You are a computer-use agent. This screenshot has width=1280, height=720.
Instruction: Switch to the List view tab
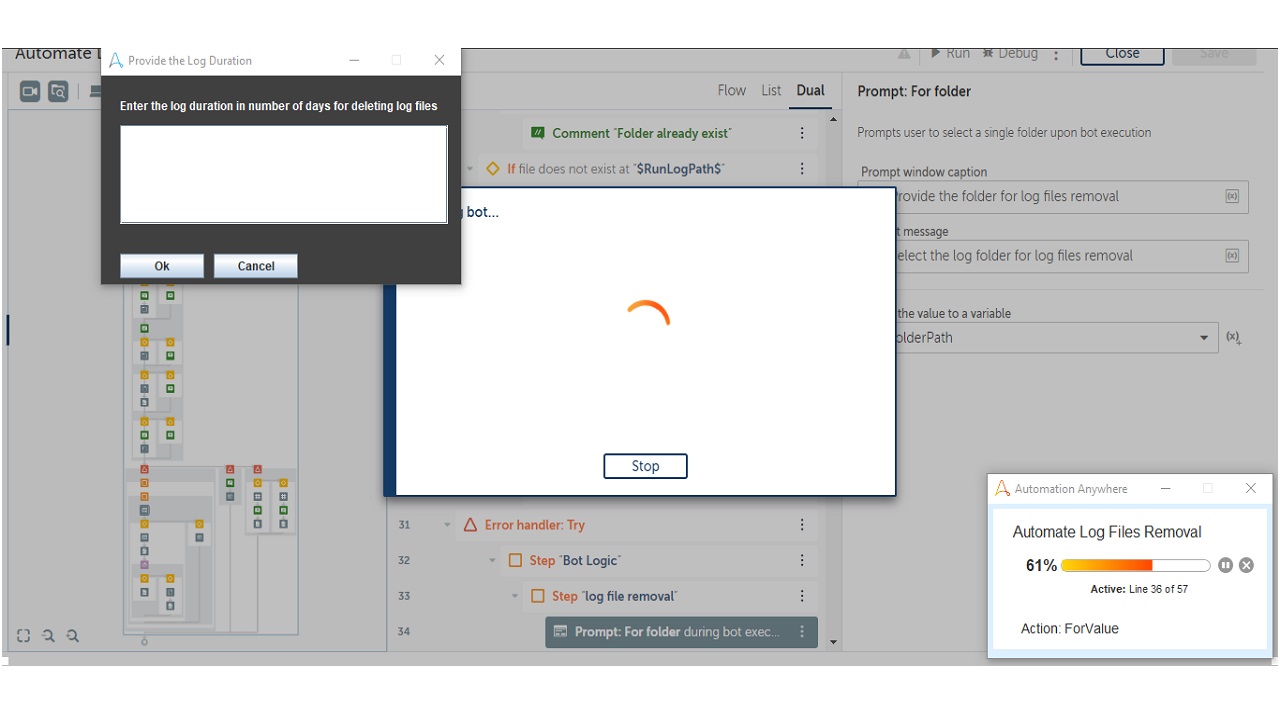(x=771, y=90)
